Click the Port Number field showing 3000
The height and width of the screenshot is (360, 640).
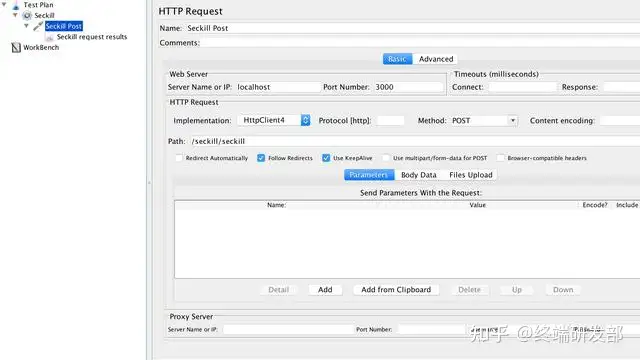point(409,87)
